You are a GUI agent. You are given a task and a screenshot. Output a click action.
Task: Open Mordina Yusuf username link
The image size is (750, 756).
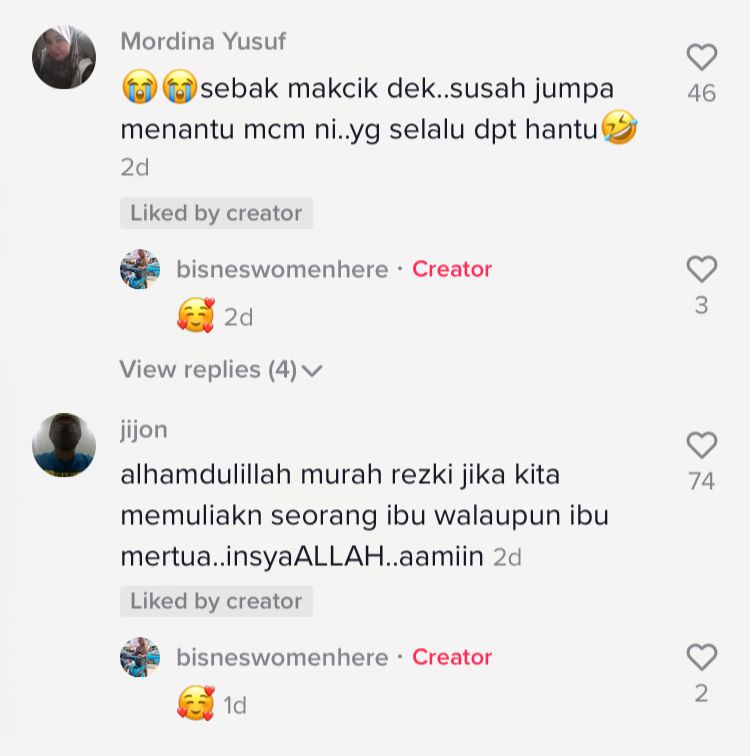pos(203,41)
